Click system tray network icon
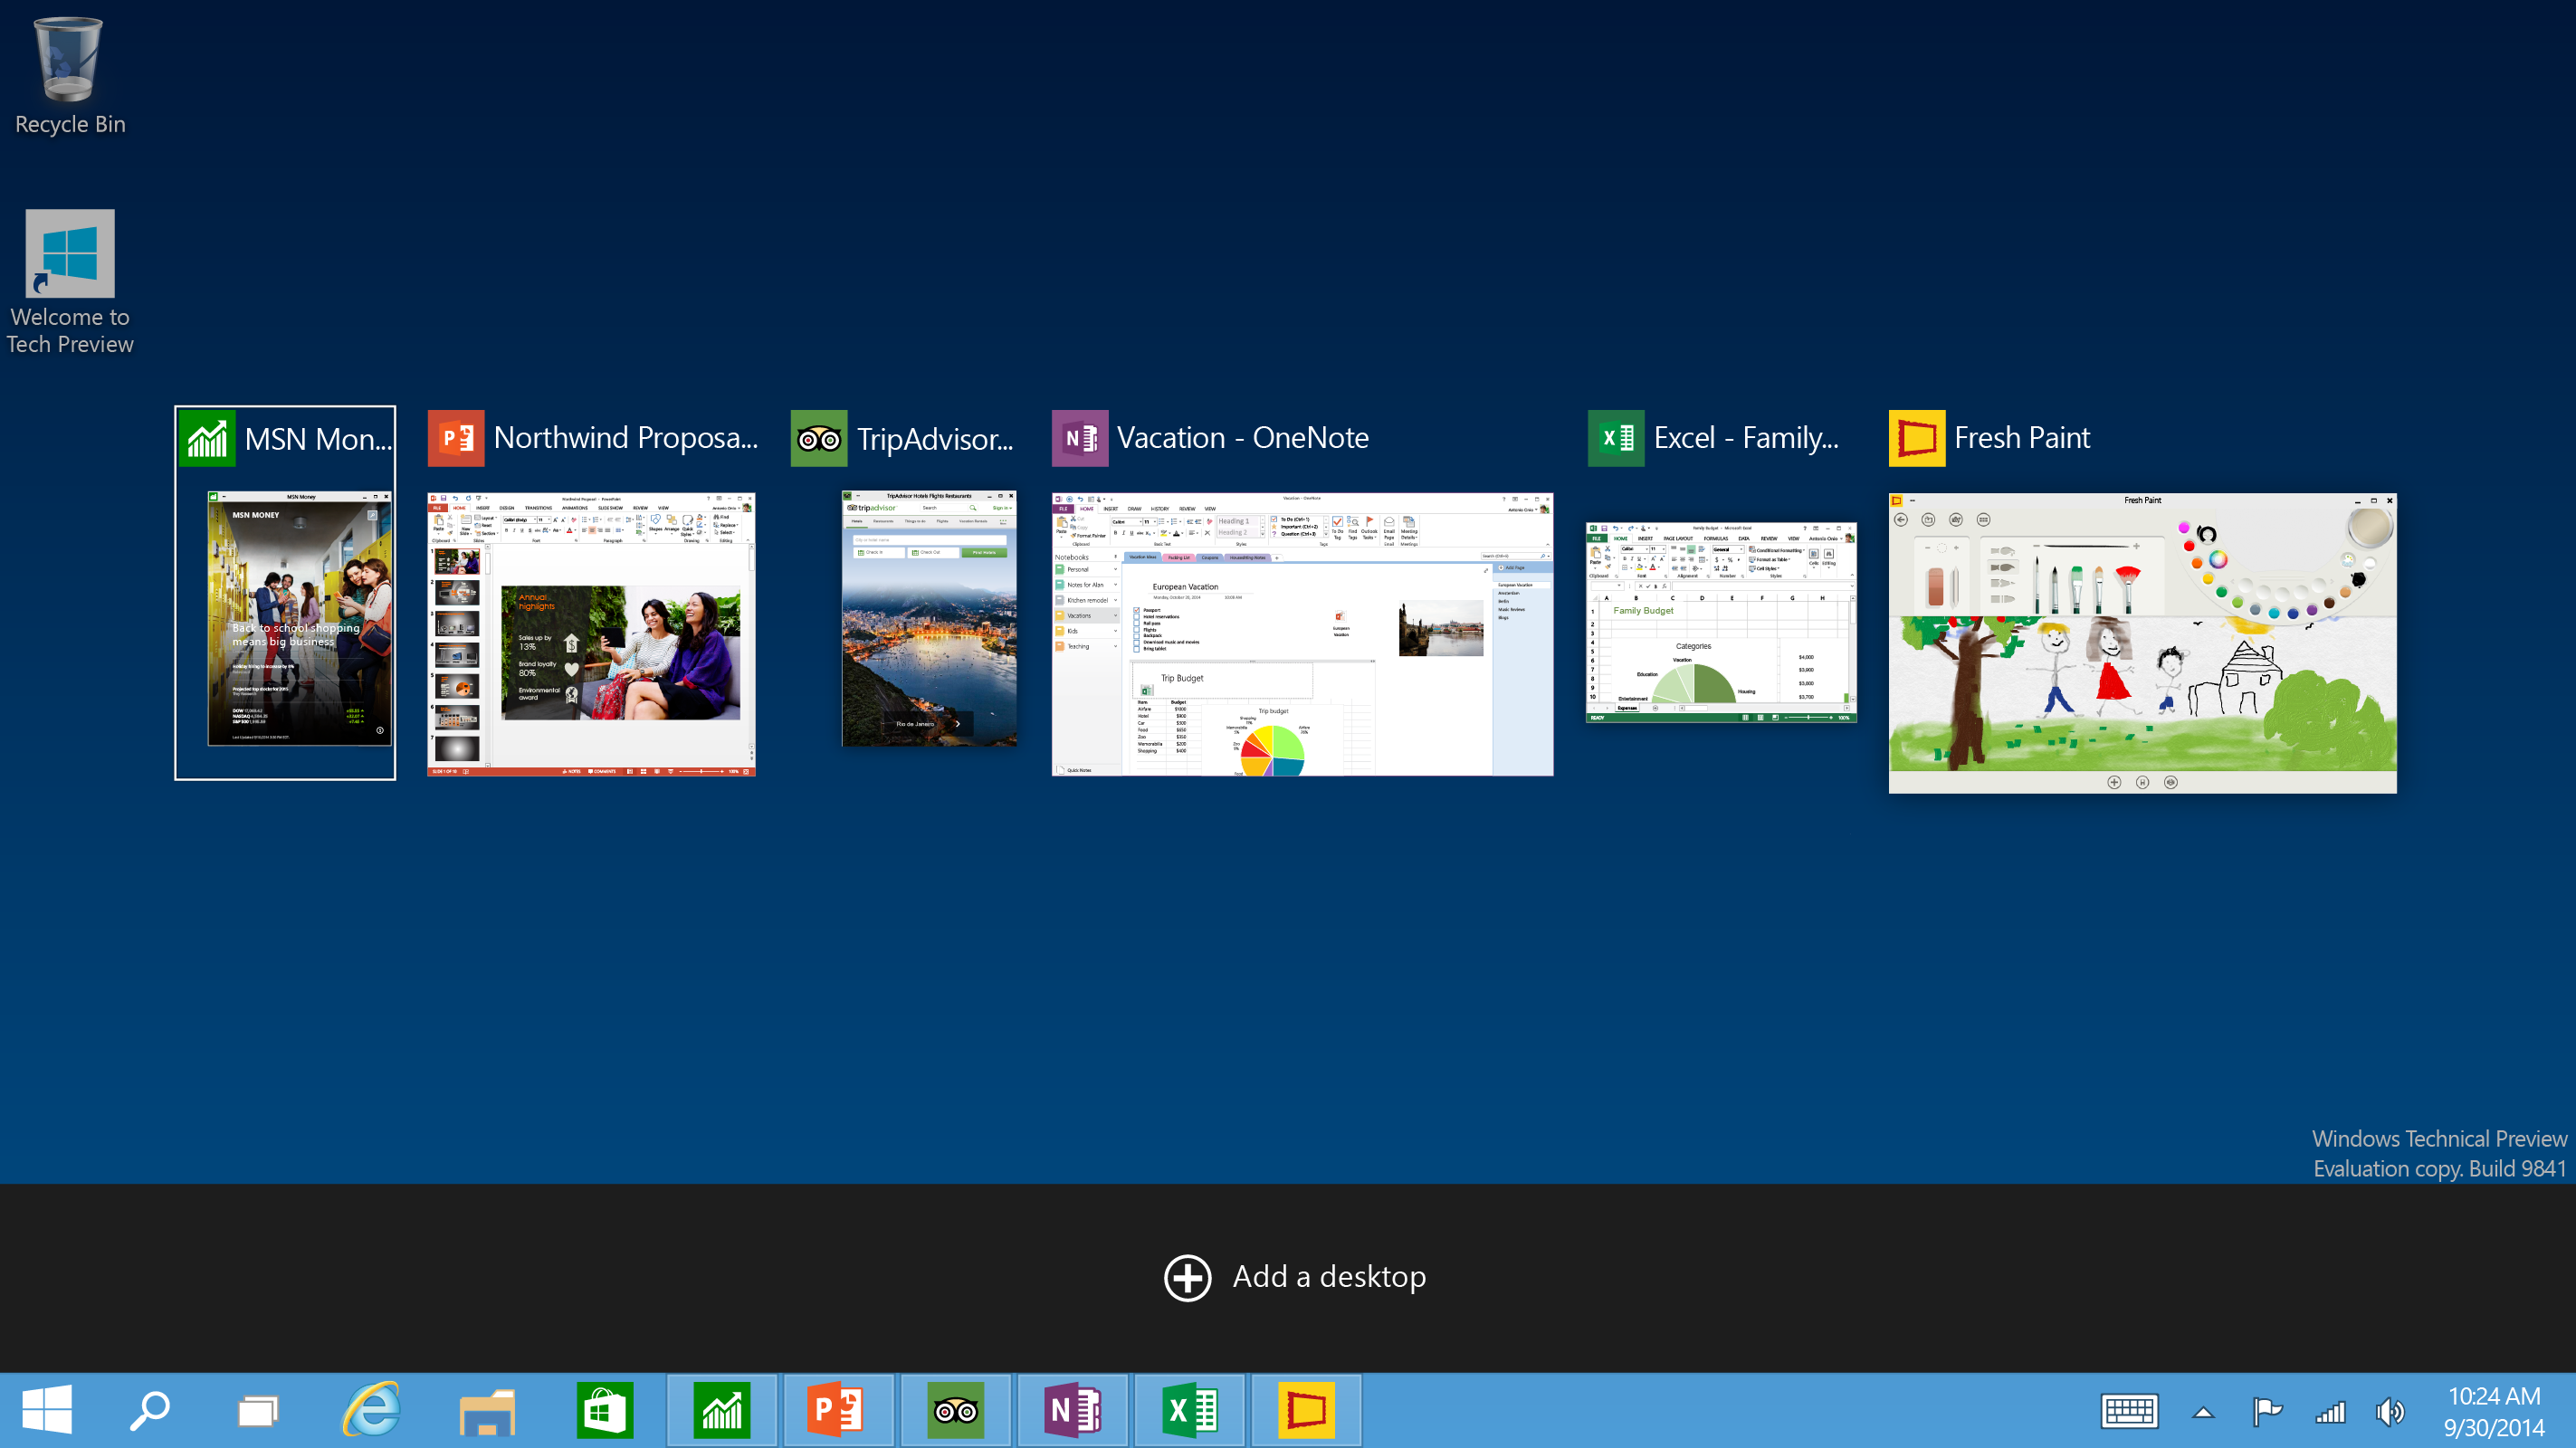This screenshot has width=2576, height=1448. click(x=2332, y=1411)
